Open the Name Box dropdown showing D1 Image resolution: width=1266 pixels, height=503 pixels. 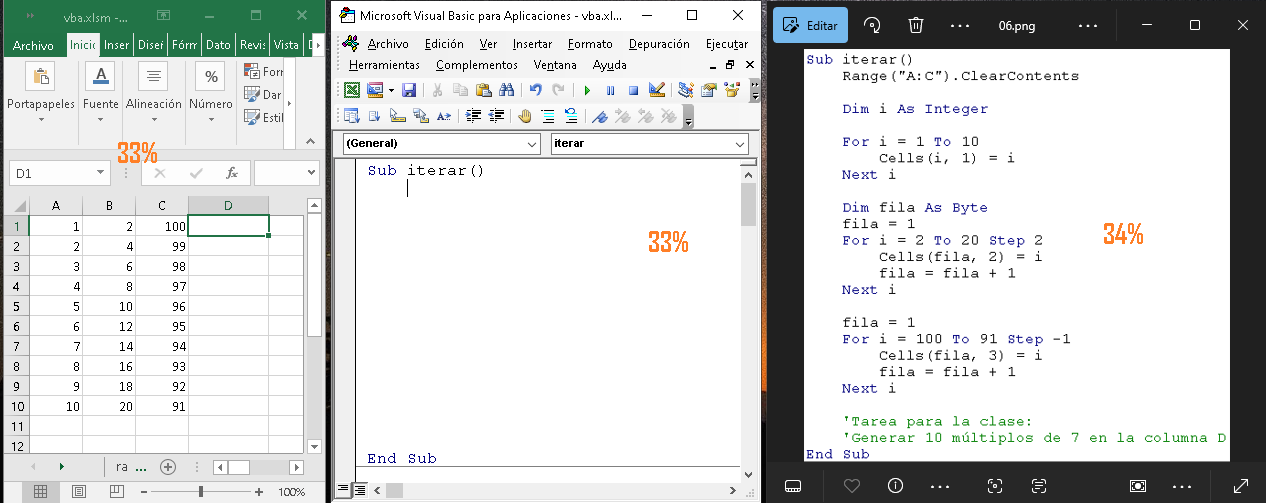click(101, 173)
